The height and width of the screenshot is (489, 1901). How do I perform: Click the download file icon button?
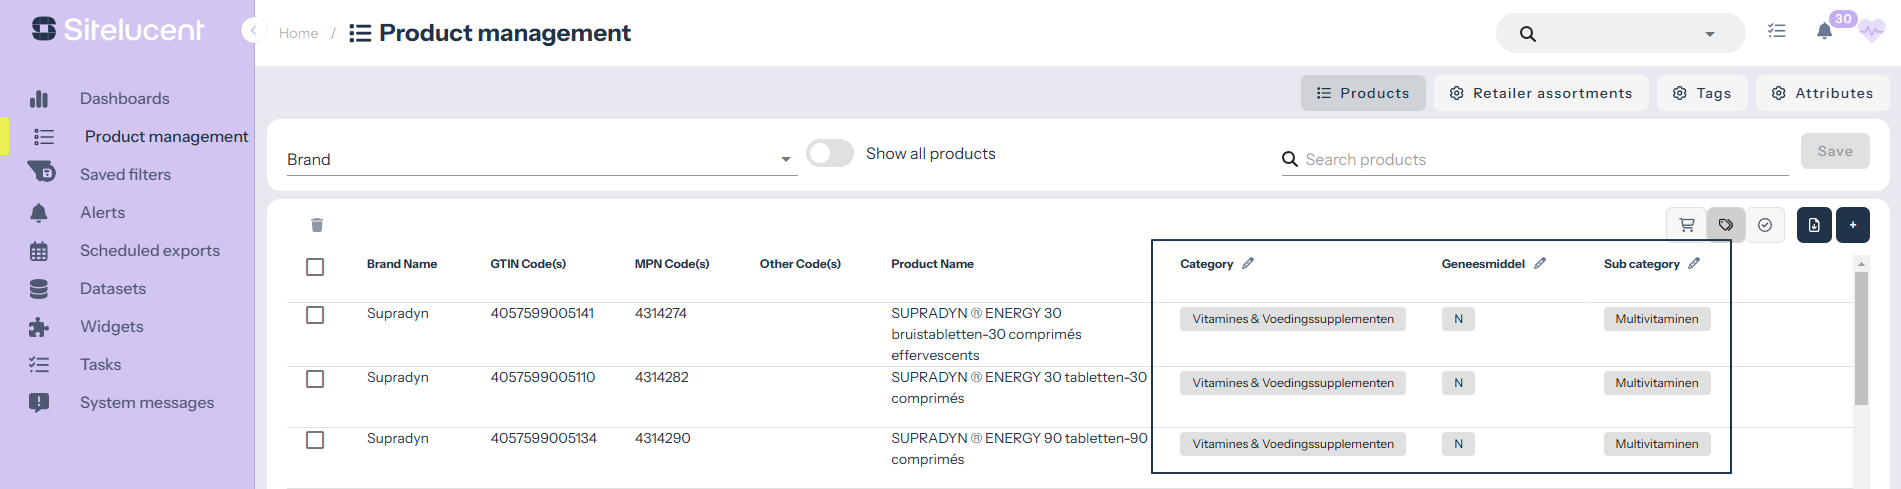point(1814,225)
